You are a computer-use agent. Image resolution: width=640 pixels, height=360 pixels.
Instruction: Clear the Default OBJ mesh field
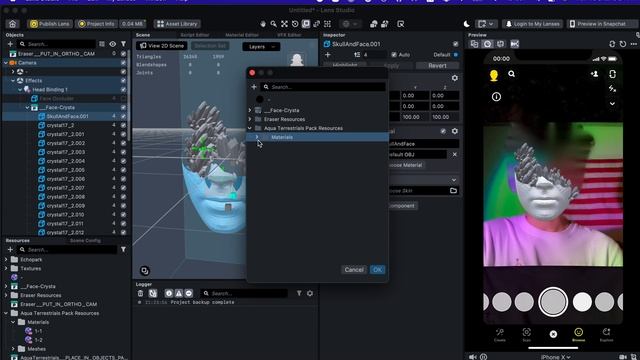(x=455, y=154)
